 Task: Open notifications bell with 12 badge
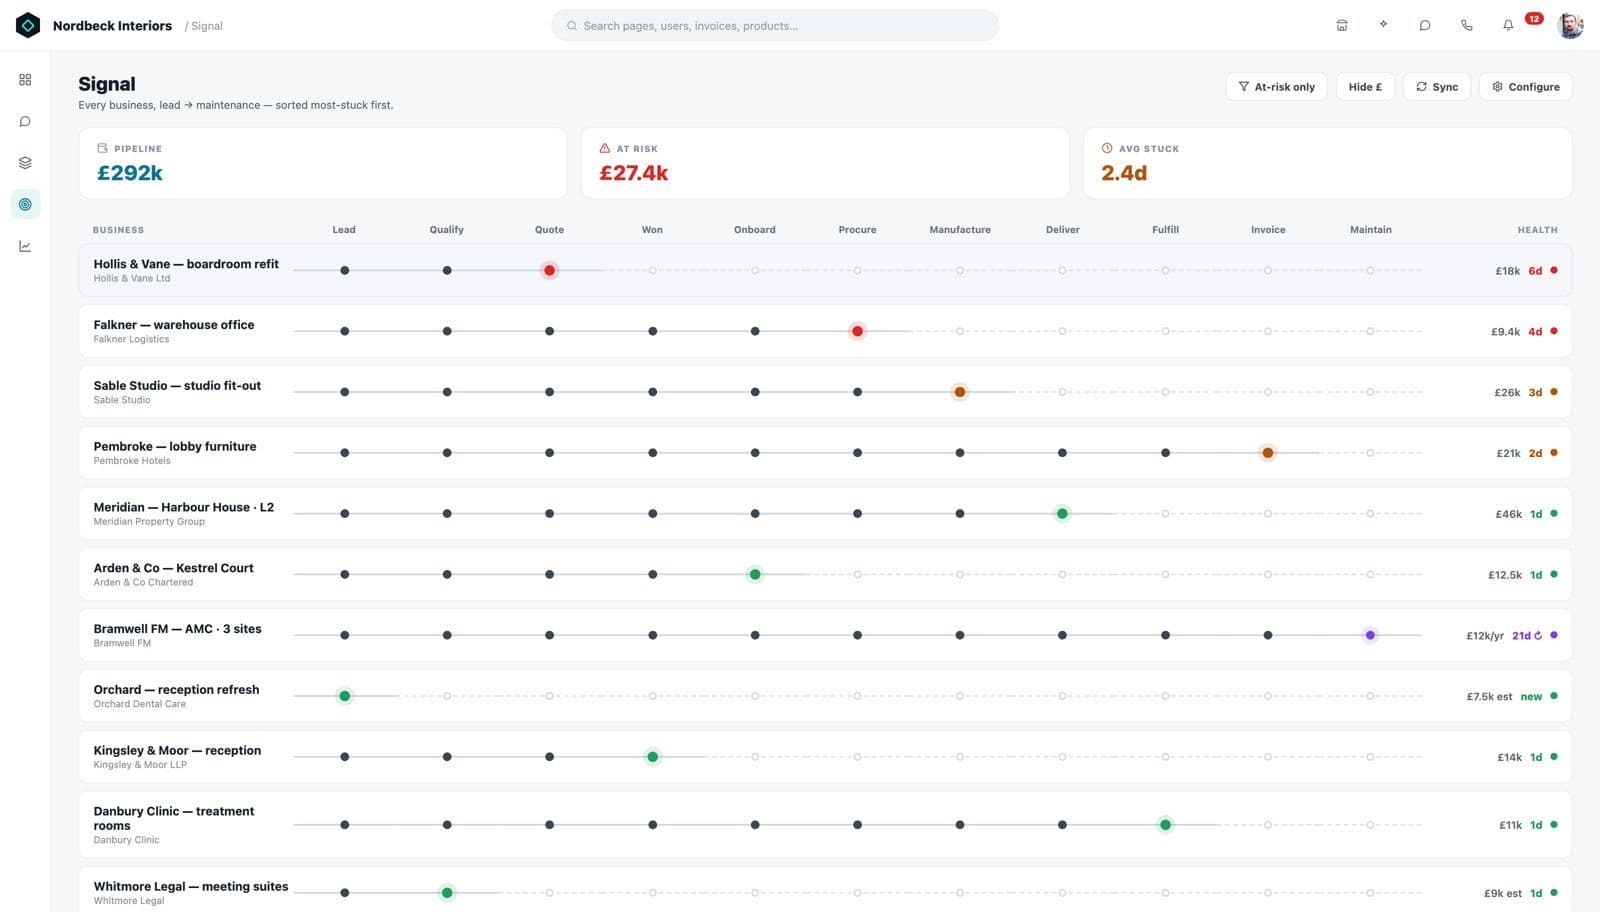pyautogui.click(x=1508, y=25)
